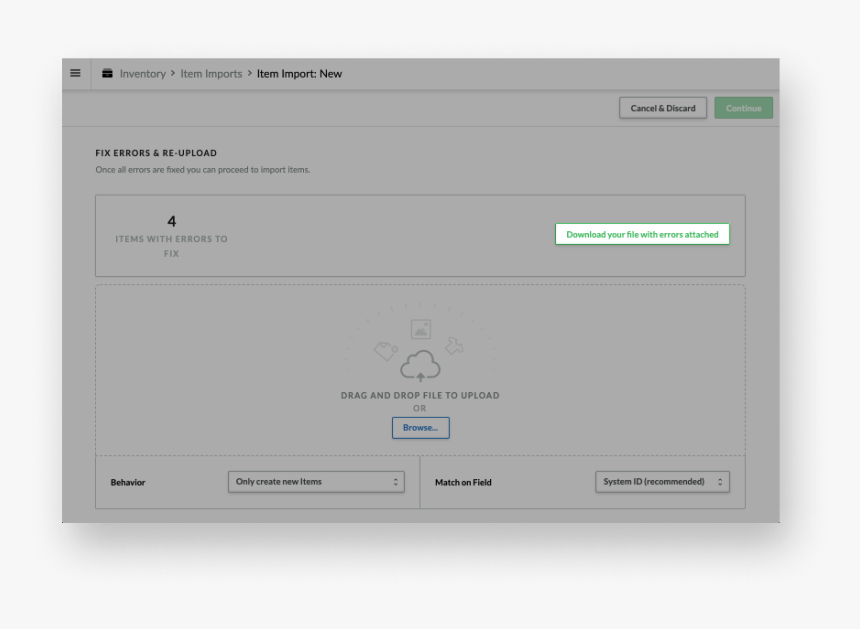Click the 'Drag and drop file to upload' text
The image size is (860, 629).
point(420,395)
